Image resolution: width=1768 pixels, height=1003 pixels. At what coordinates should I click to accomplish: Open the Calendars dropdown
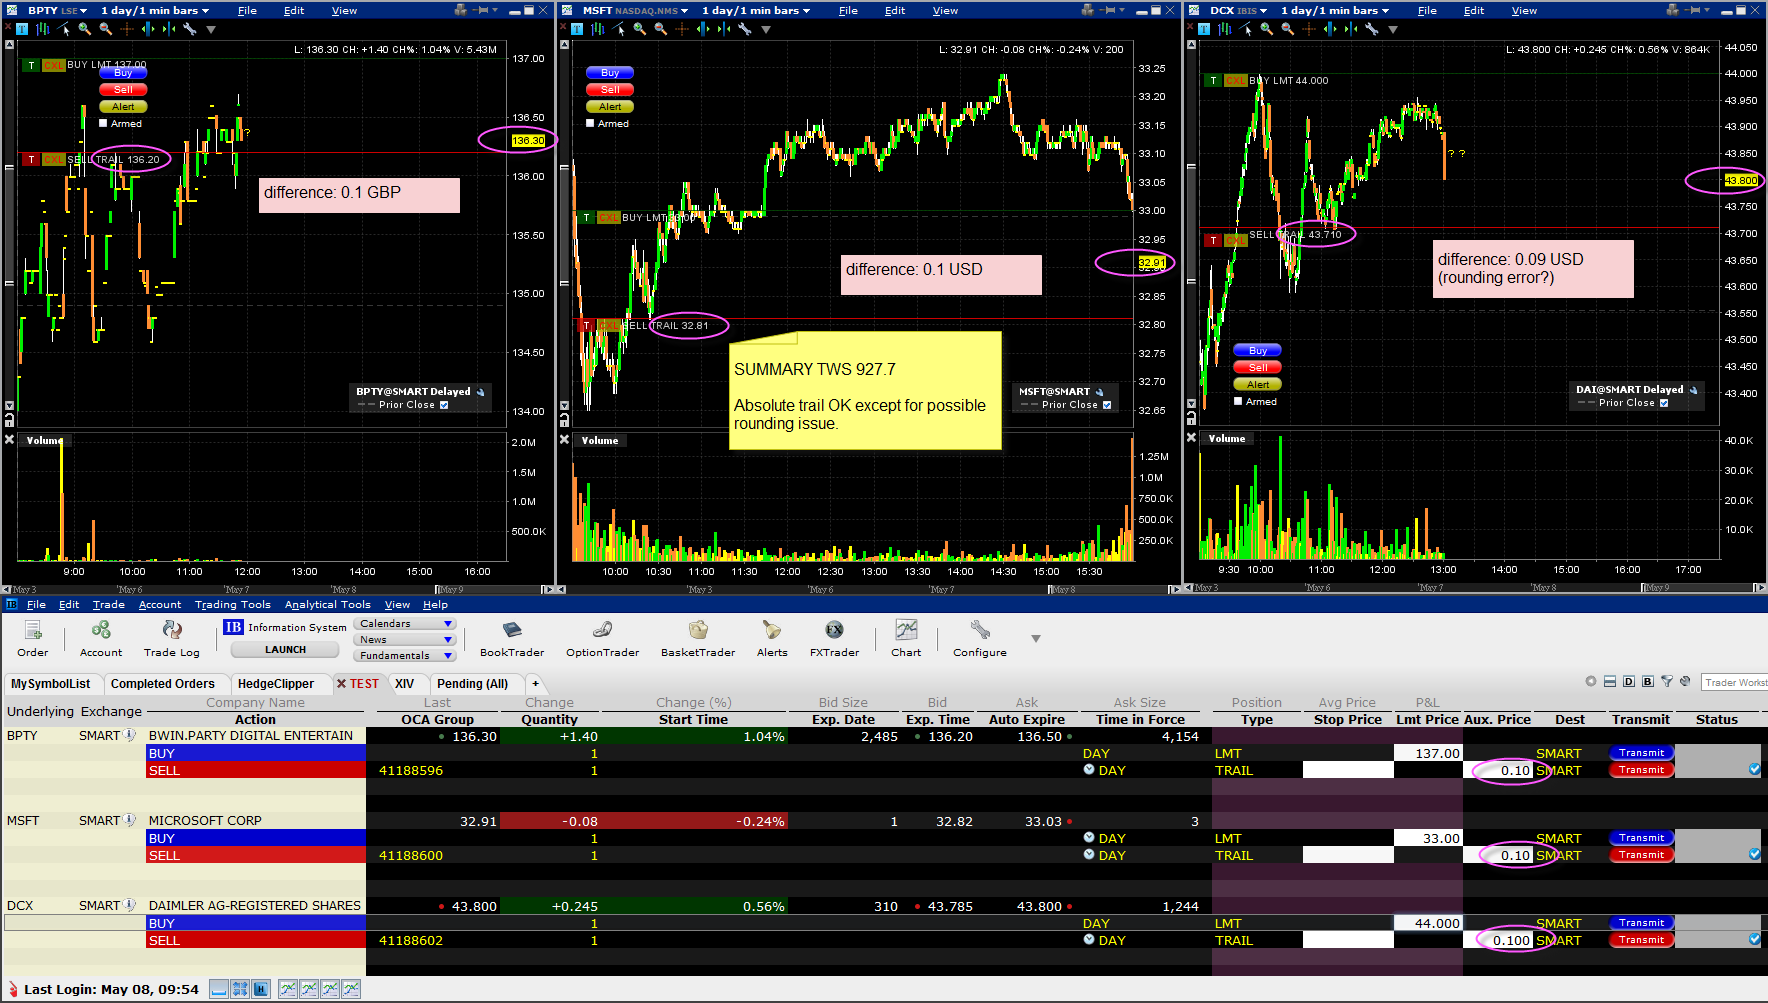coord(405,624)
